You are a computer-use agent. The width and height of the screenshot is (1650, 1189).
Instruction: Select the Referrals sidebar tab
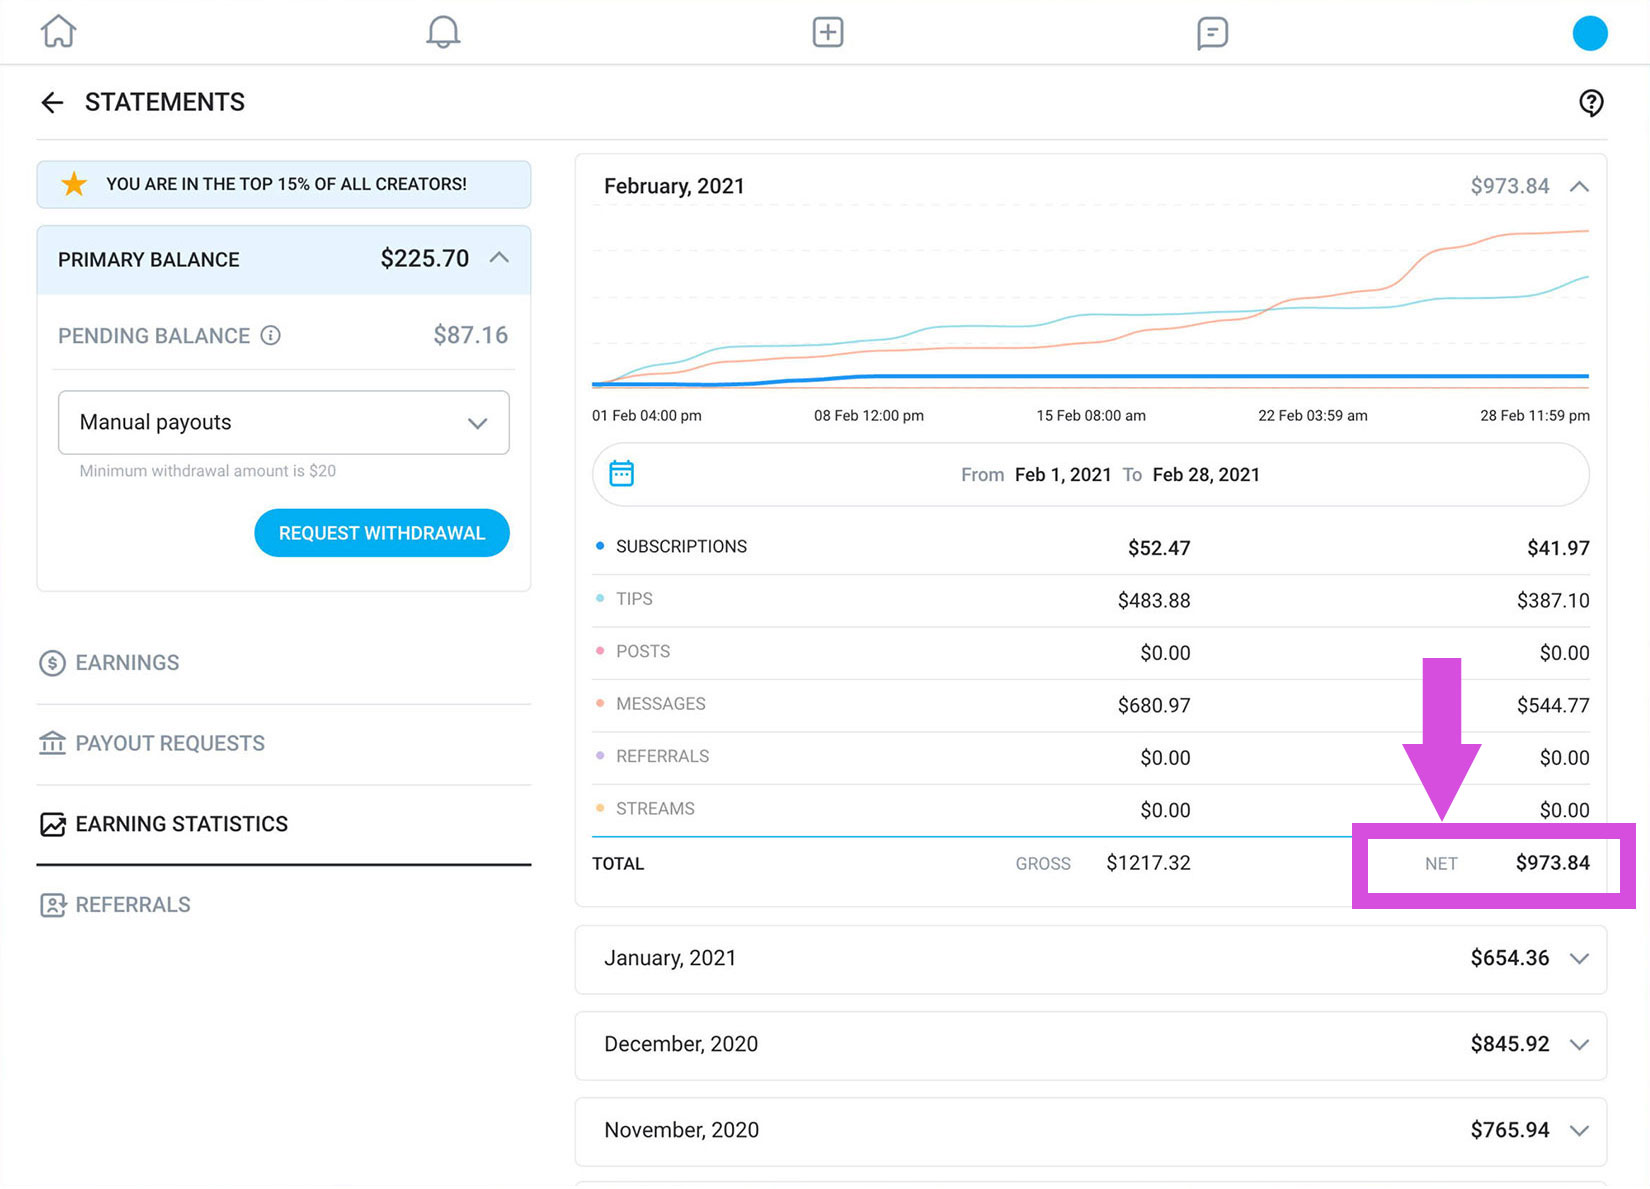[132, 905]
